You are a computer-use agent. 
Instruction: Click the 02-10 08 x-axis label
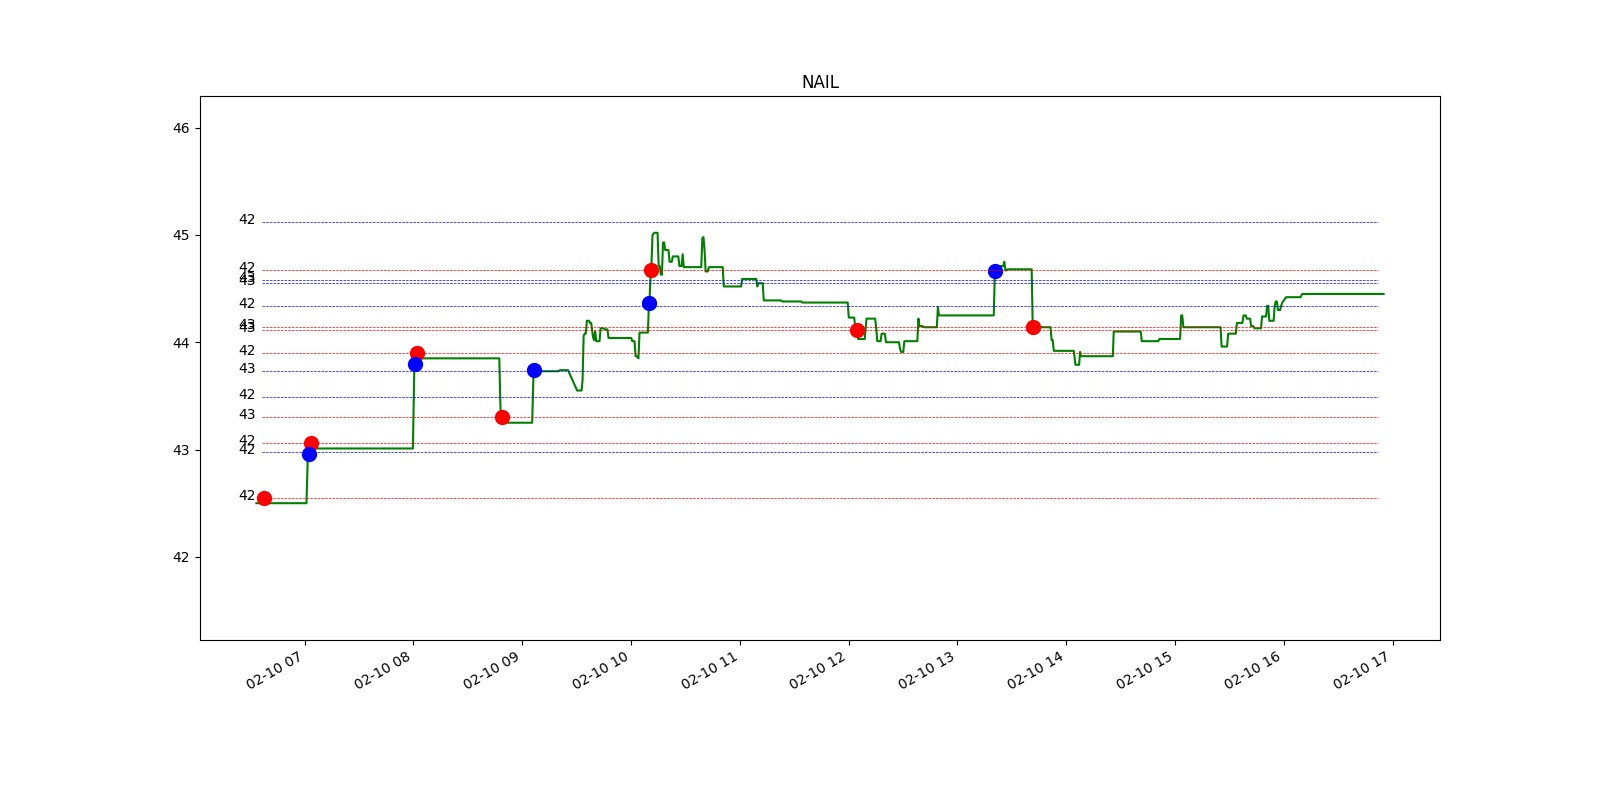click(383, 670)
